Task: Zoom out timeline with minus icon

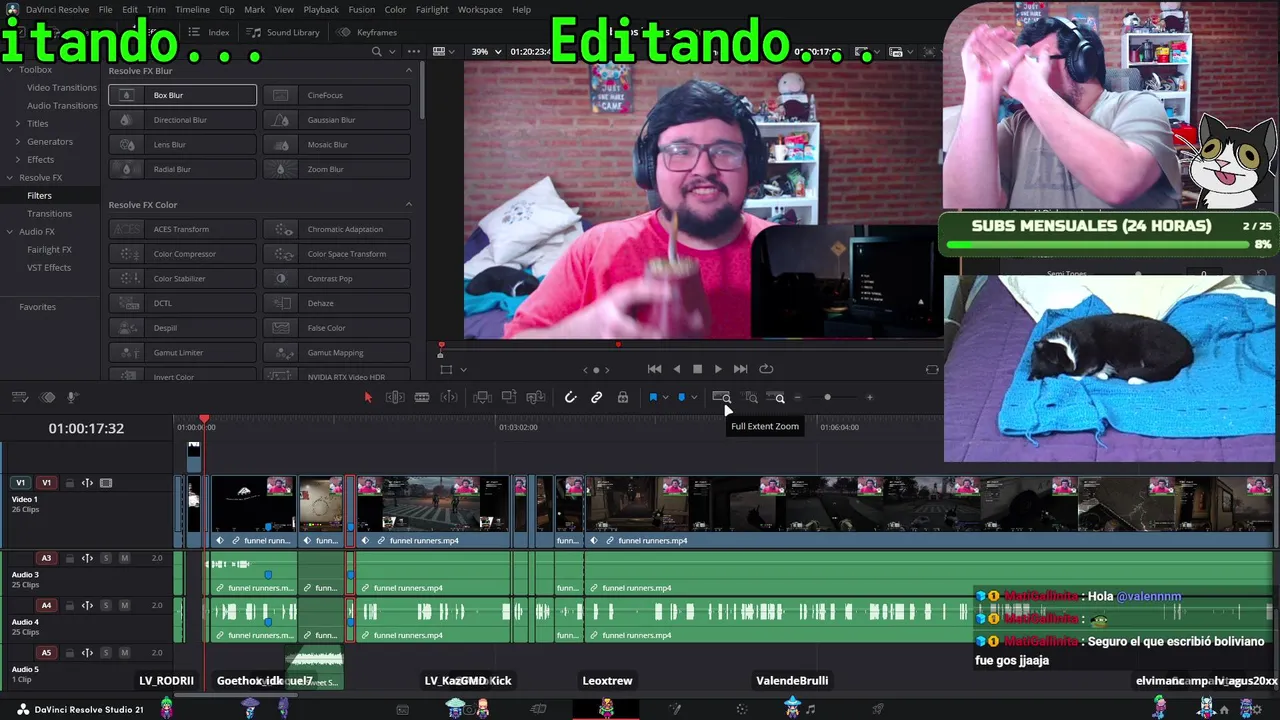Action: click(x=797, y=397)
